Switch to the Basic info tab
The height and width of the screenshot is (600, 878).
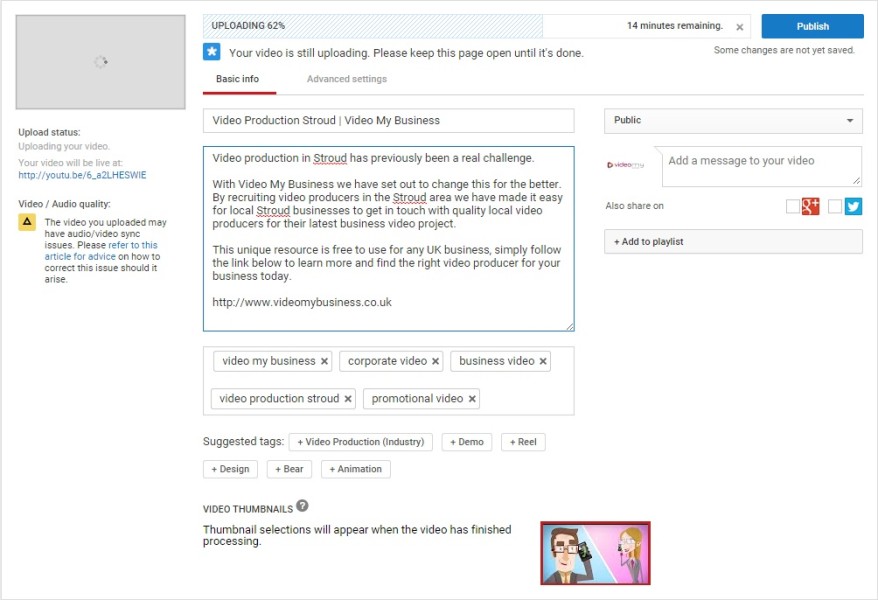point(238,79)
